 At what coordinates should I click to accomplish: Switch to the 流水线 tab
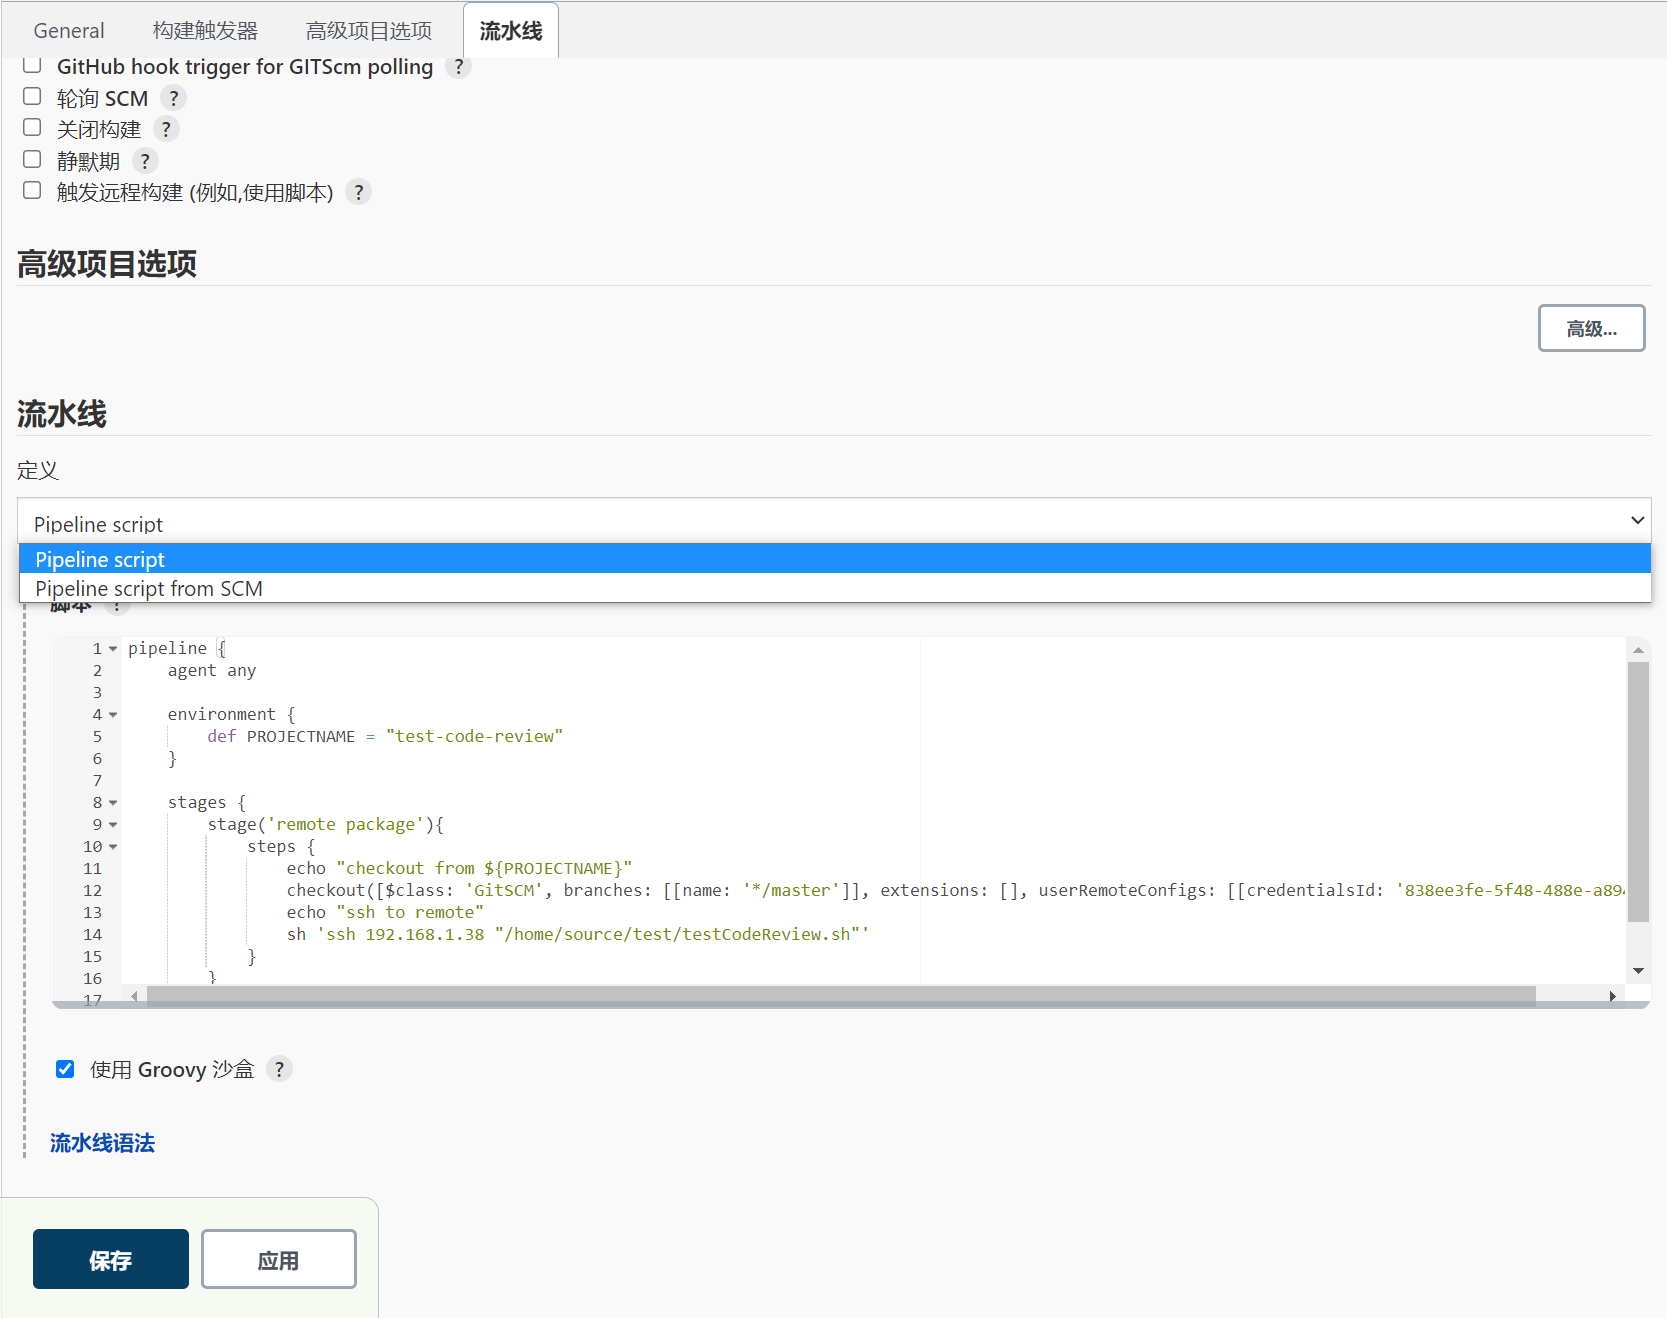tap(511, 31)
